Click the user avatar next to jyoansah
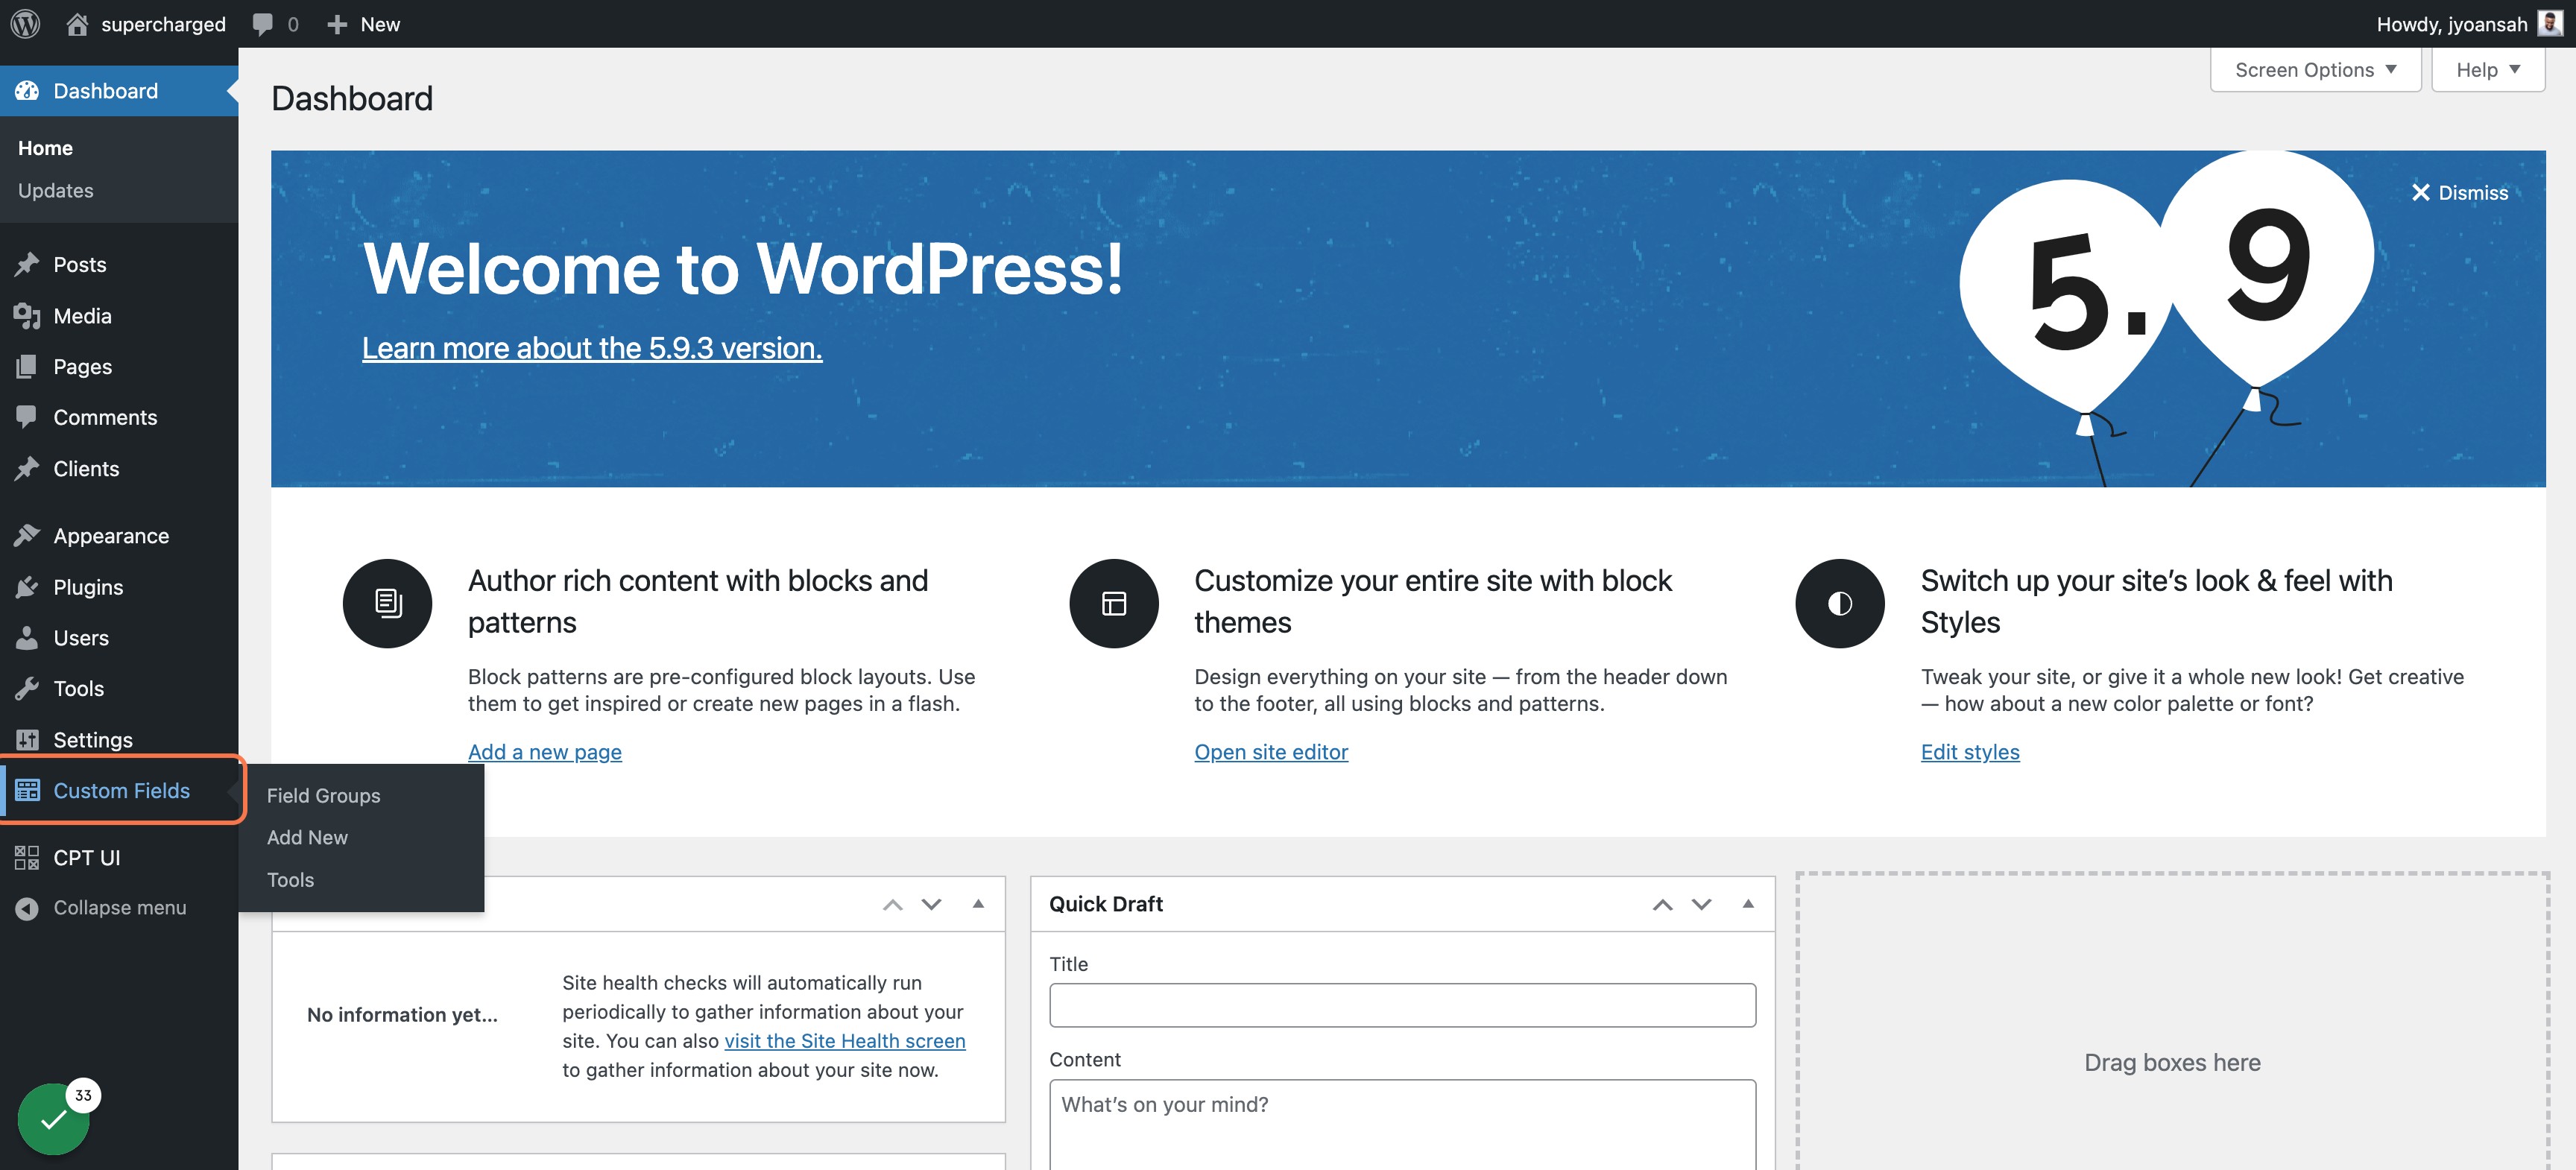Screen dimensions: 2576x1170 point(2550,24)
